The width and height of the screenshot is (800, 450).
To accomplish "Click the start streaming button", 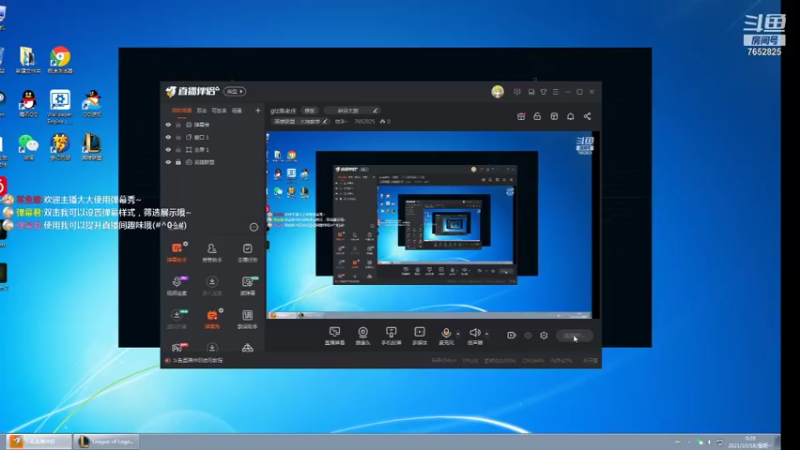I will (574, 335).
